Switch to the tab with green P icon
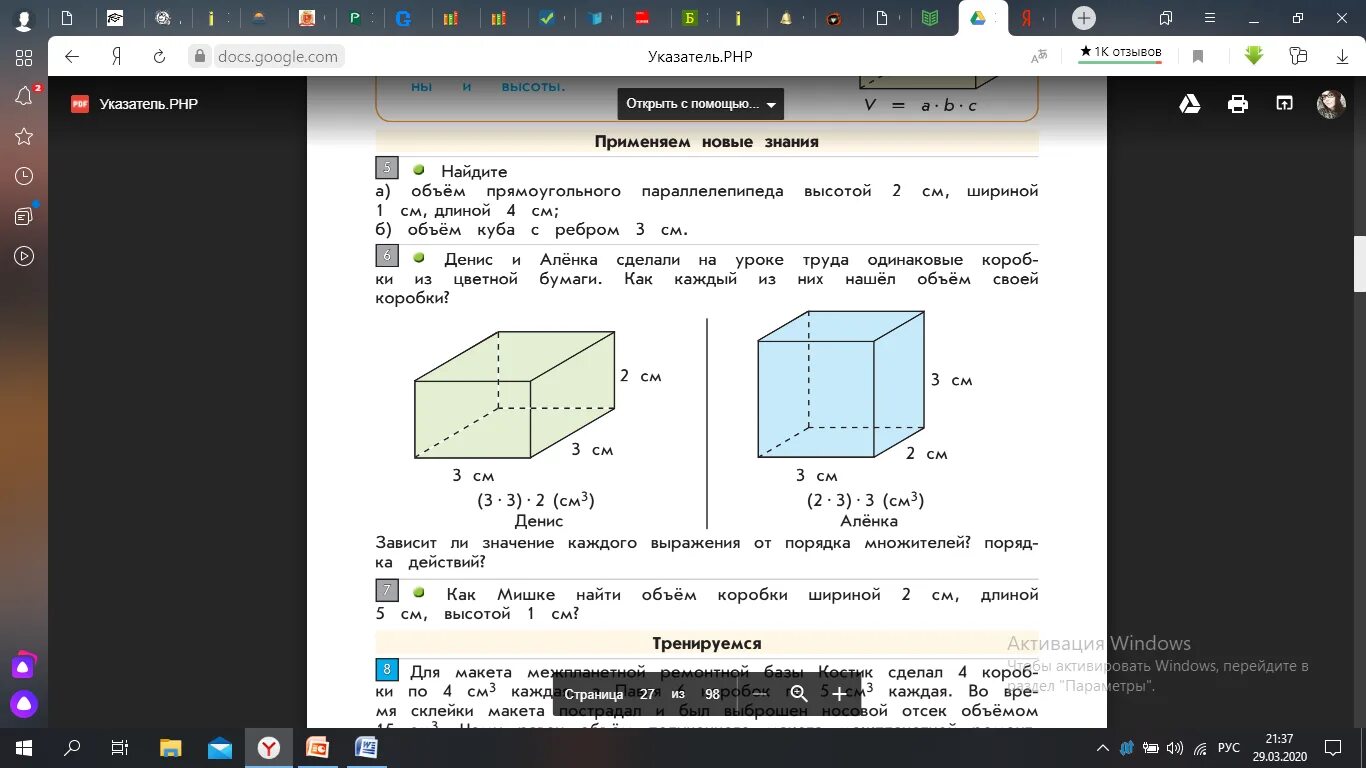Image resolution: width=1366 pixels, height=768 pixels. 355,18
